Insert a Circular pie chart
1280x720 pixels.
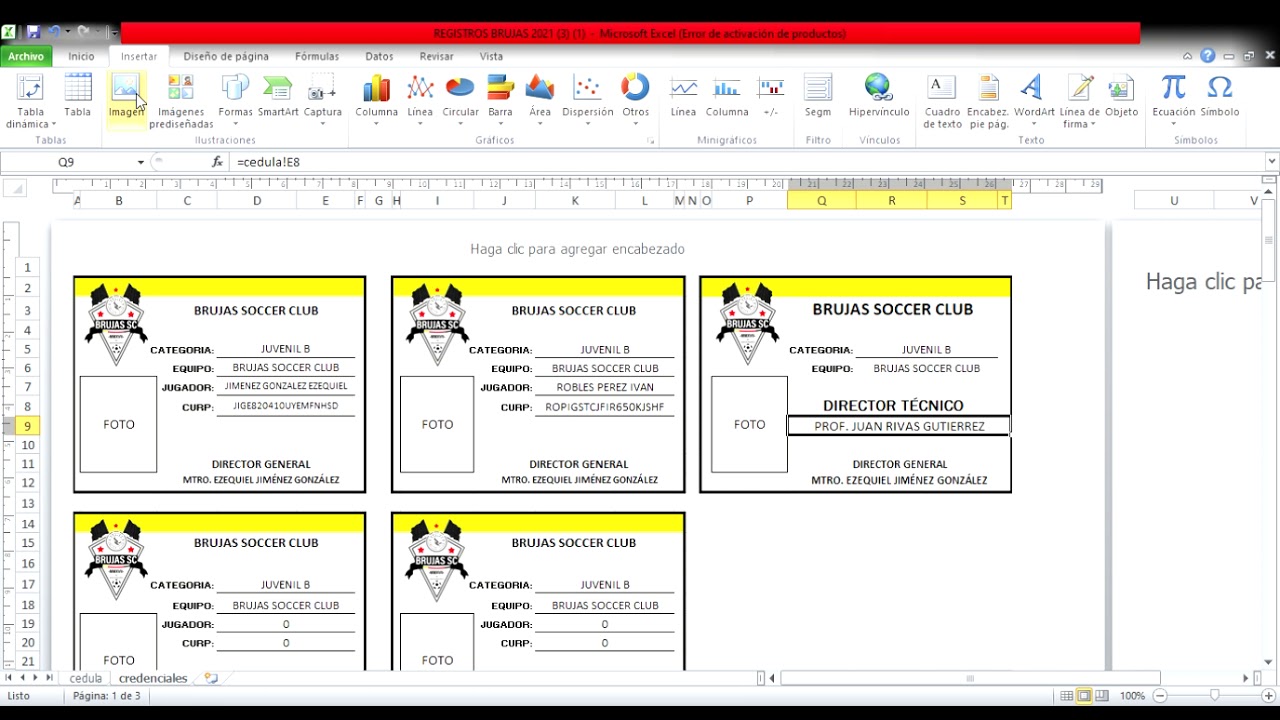(x=460, y=102)
